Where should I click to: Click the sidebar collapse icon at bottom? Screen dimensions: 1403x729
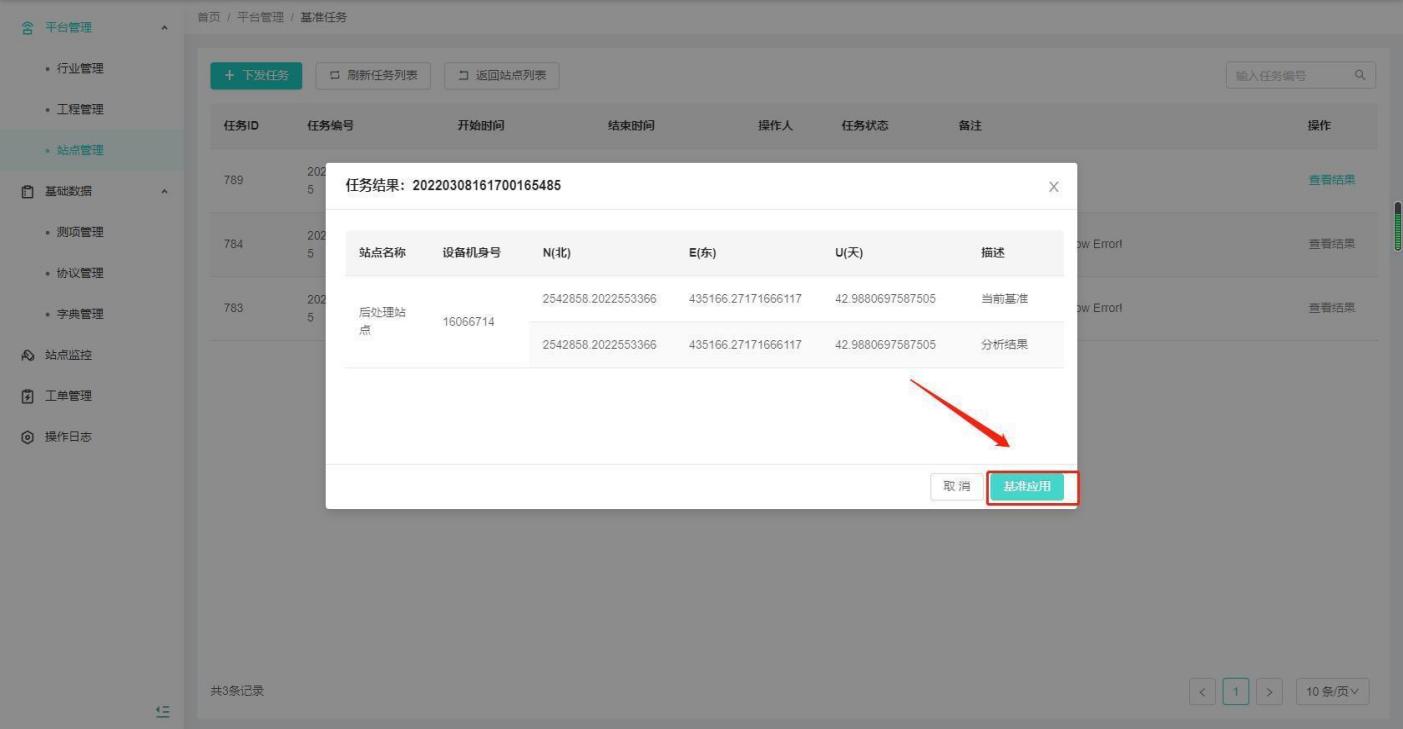163,711
